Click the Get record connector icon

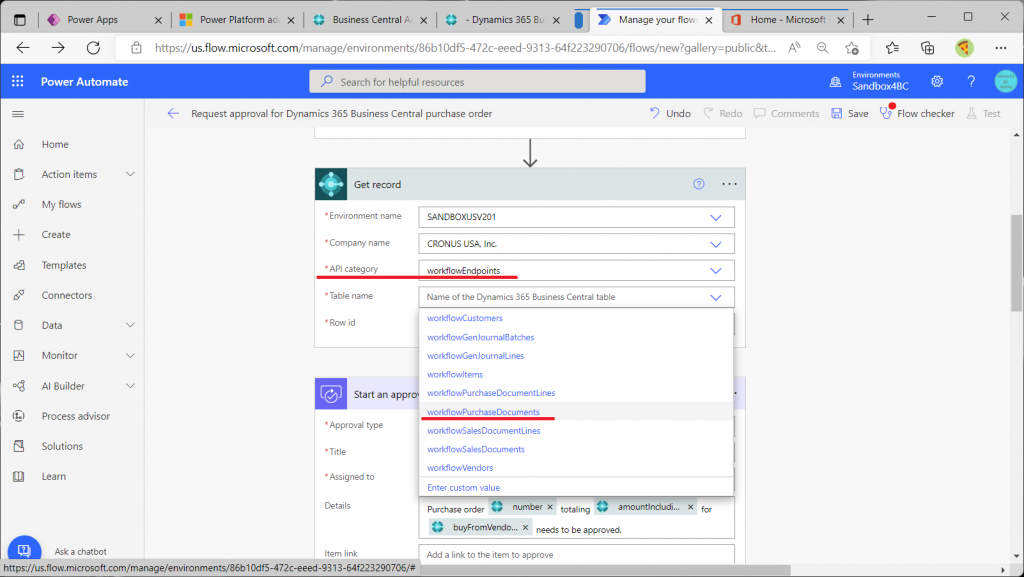[331, 184]
